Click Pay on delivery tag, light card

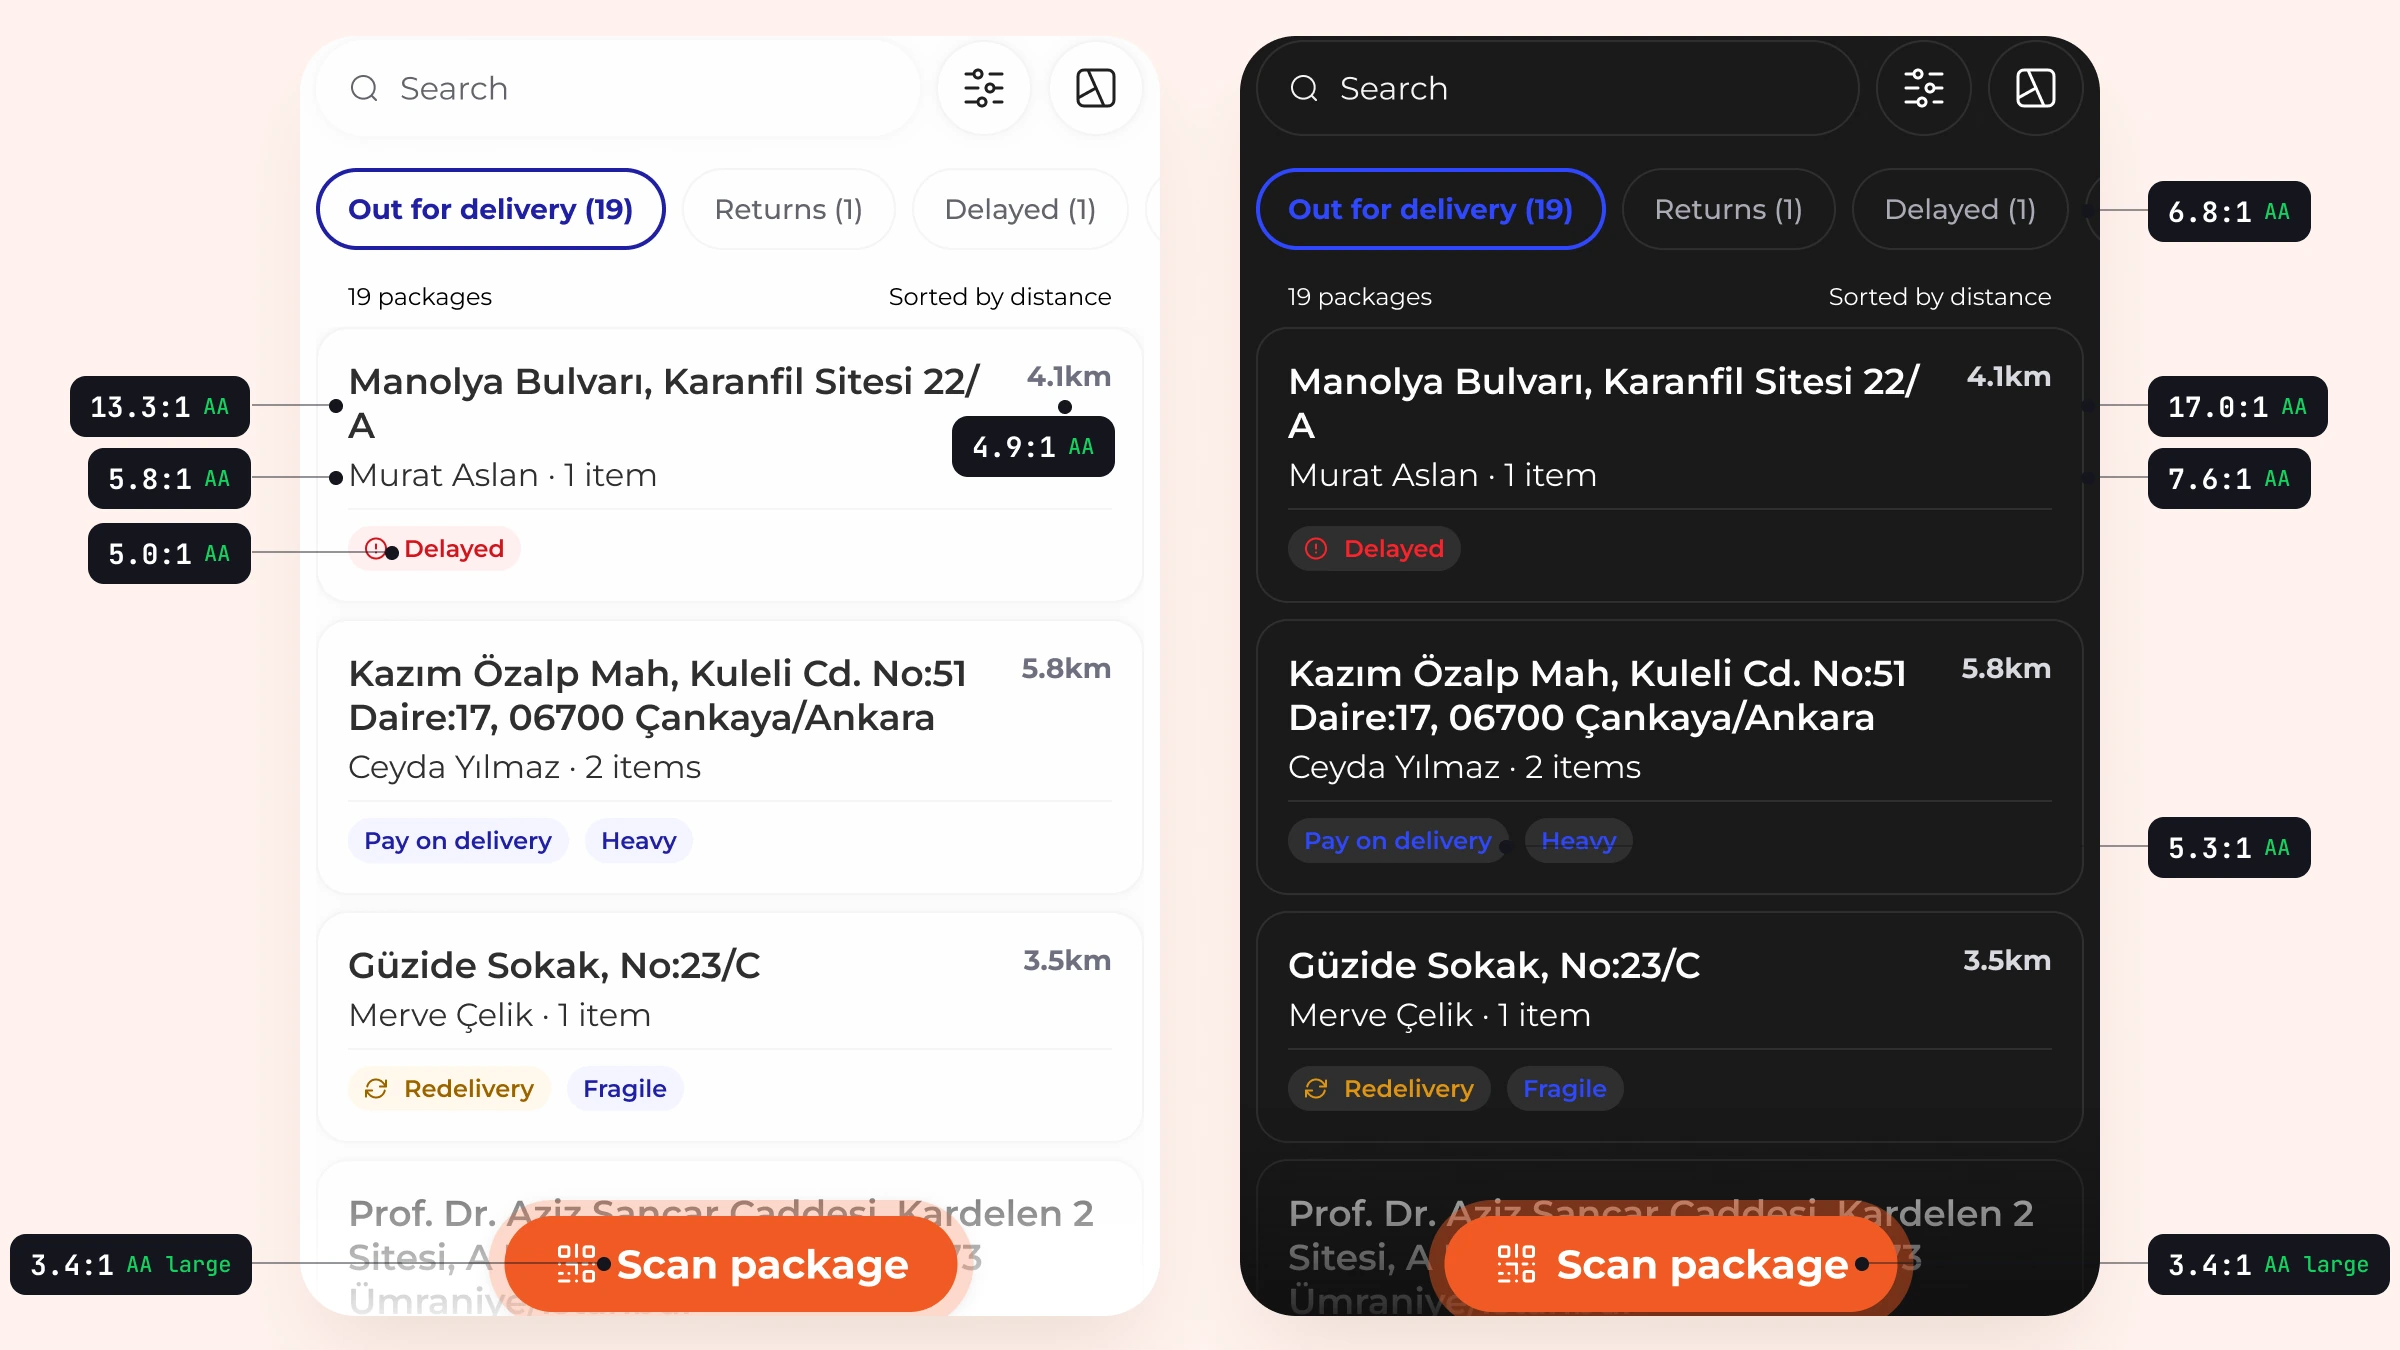[x=458, y=841]
